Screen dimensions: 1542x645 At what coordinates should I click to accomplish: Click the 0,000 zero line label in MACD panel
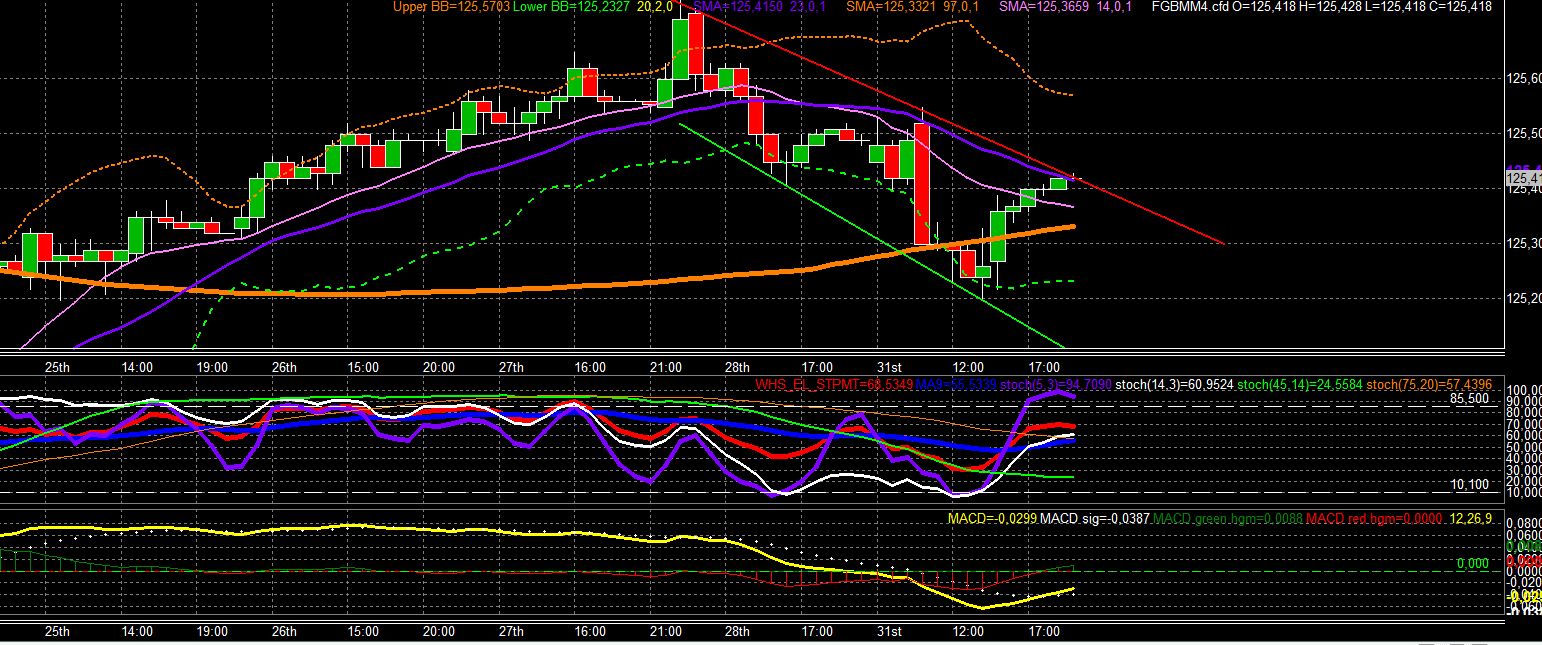1472,564
